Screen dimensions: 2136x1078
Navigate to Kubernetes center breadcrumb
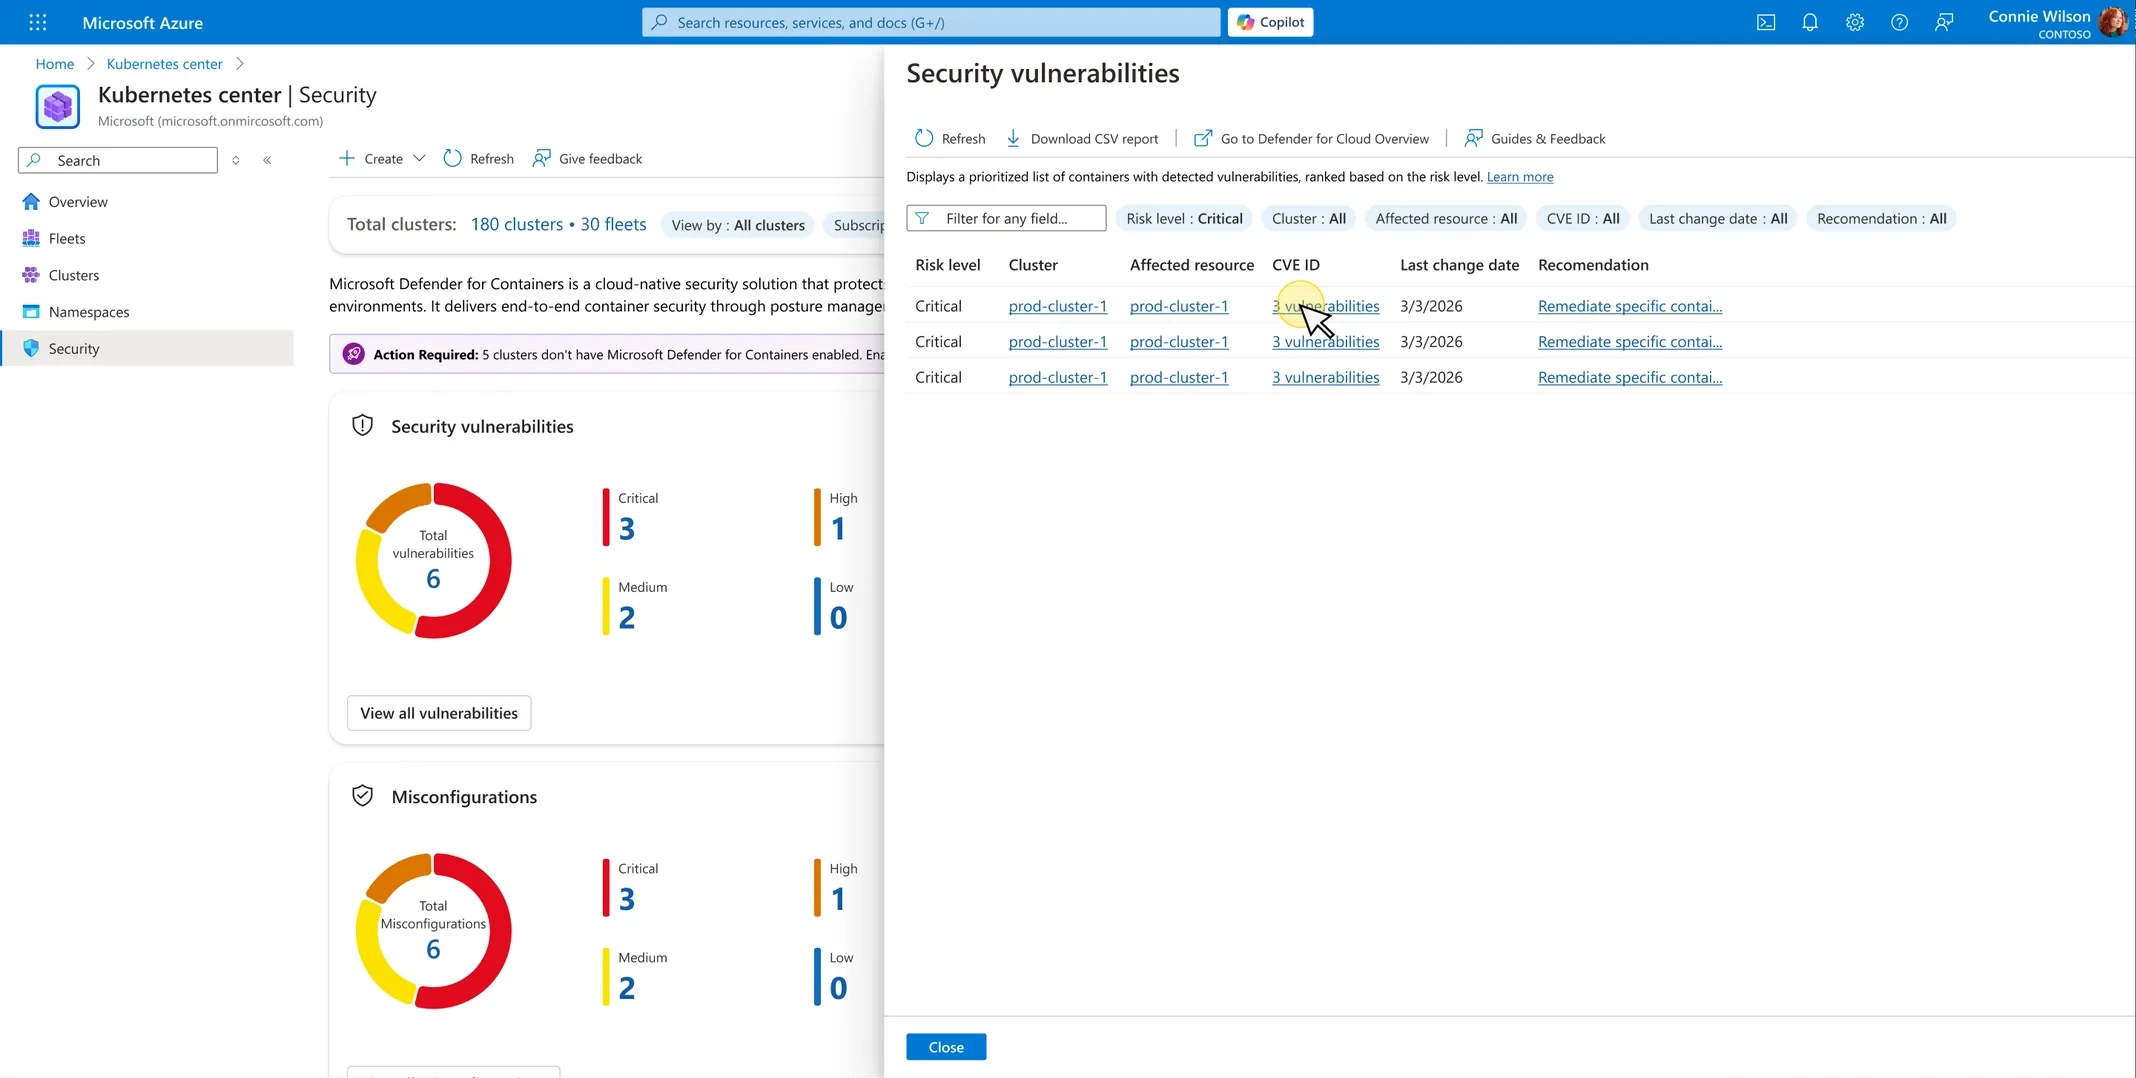pos(164,63)
